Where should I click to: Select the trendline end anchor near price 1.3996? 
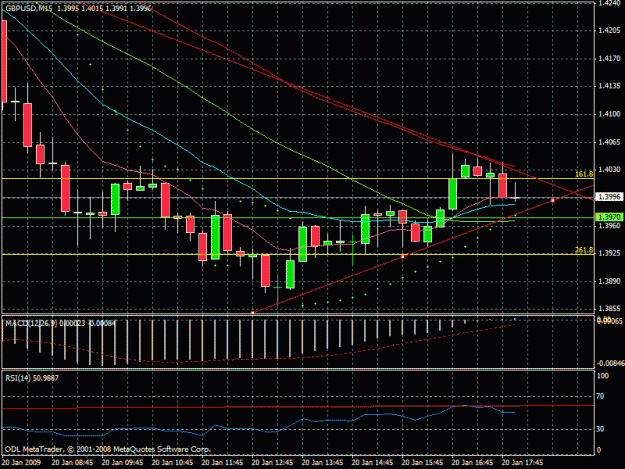point(553,200)
